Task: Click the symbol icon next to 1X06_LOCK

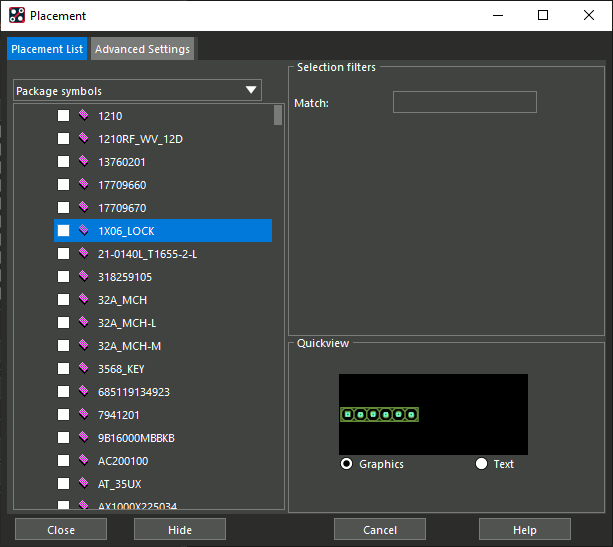Action: pyautogui.click(x=83, y=230)
